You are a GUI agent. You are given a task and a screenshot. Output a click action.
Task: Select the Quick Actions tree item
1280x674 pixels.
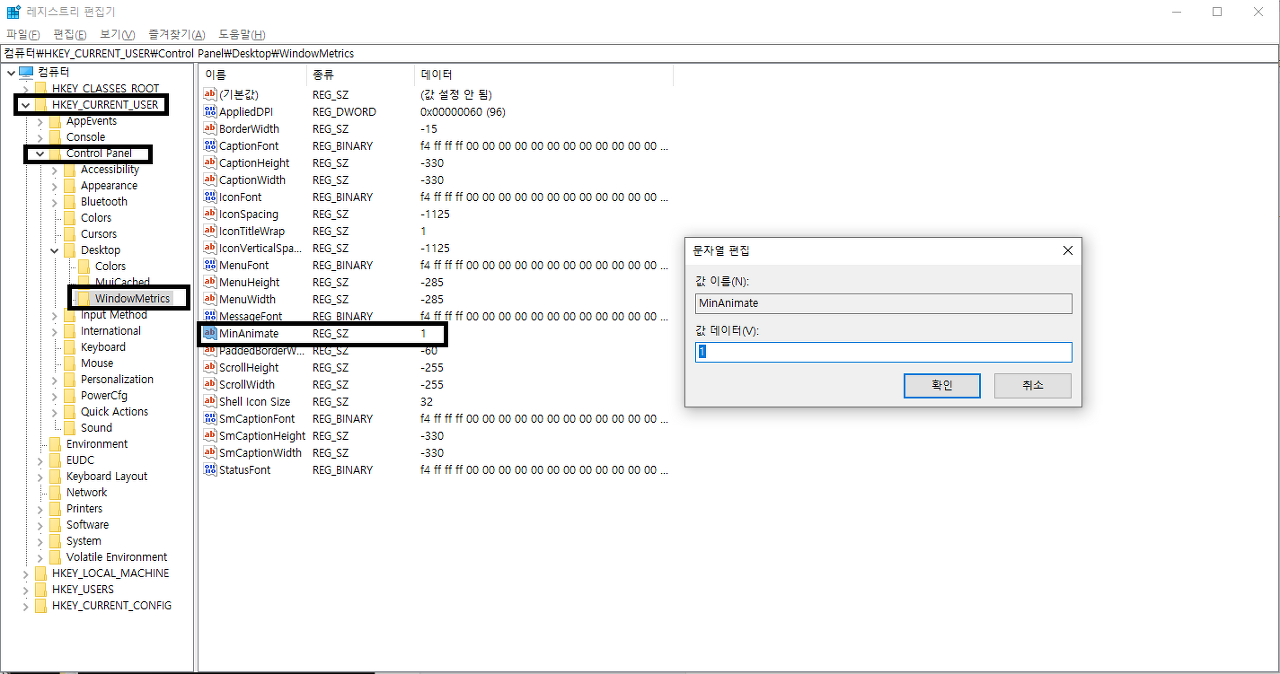coord(114,411)
